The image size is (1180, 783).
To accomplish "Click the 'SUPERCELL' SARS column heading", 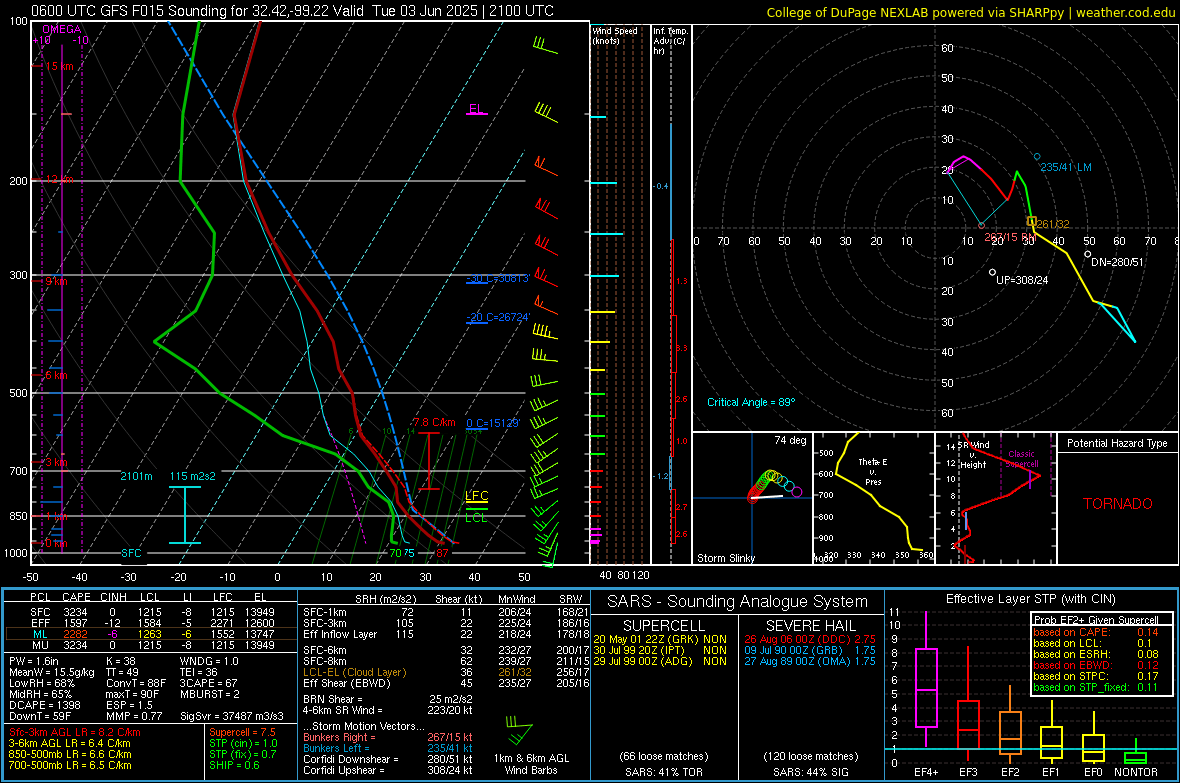I will (x=664, y=626).
